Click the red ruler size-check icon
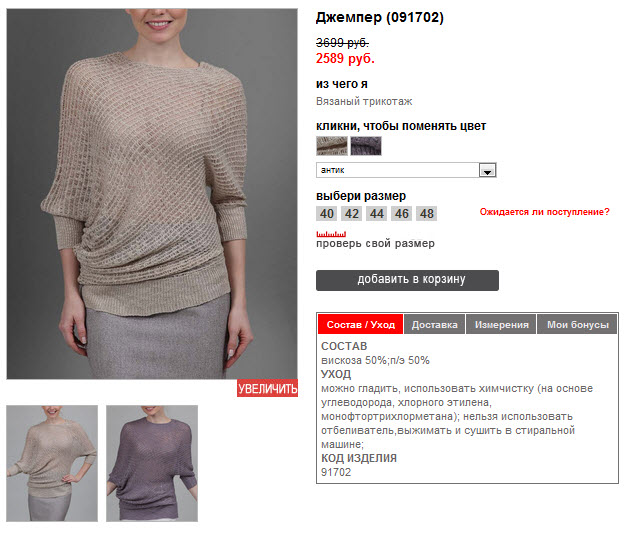 click(x=331, y=234)
